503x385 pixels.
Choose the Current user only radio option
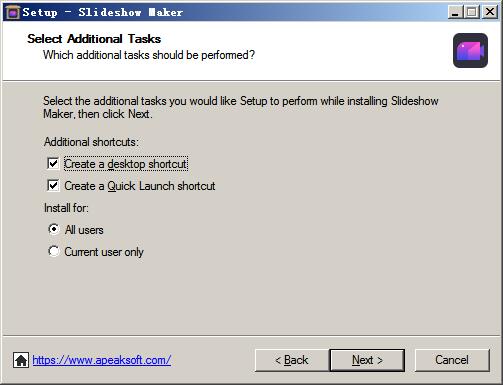54,251
